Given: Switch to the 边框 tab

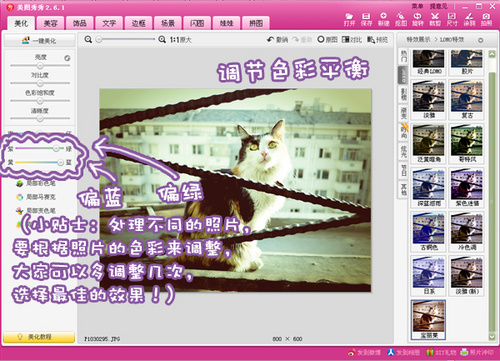Looking at the screenshot, I should [x=139, y=23].
